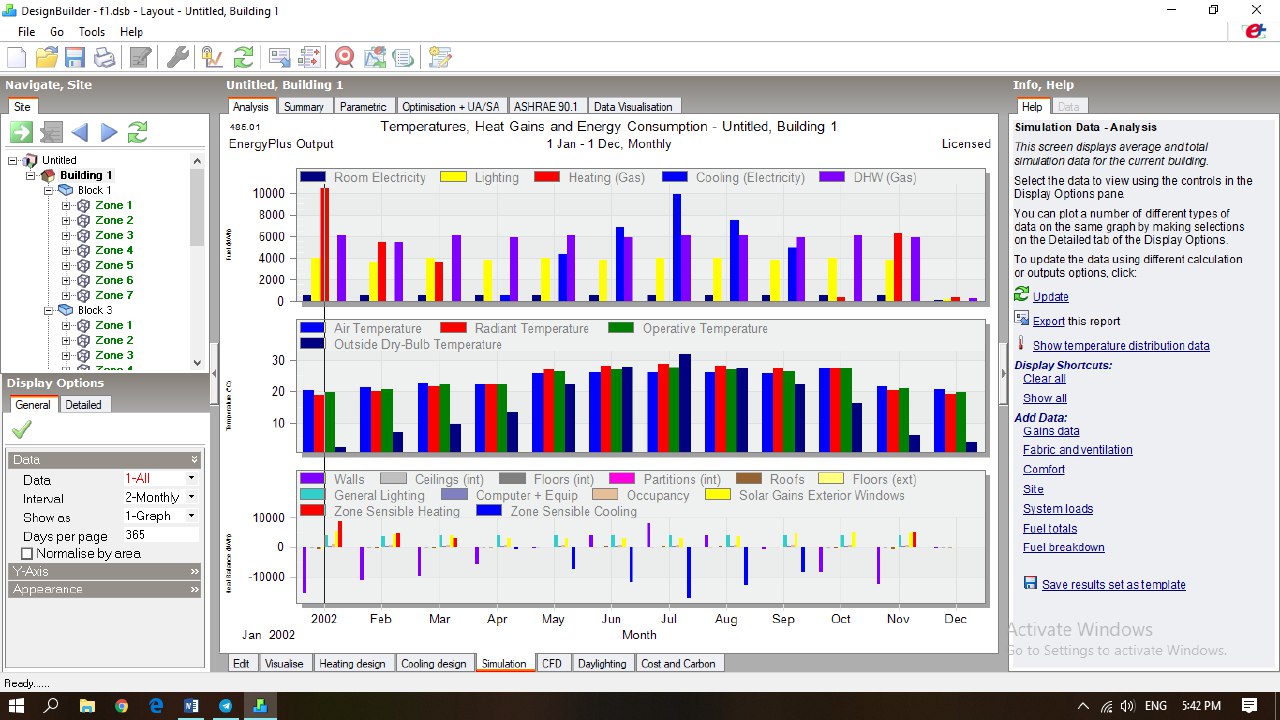The height and width of the screenshot is (720, 1280).
Task: Click the green refresh icon in the top toolbar
Action: click(243, 57)
